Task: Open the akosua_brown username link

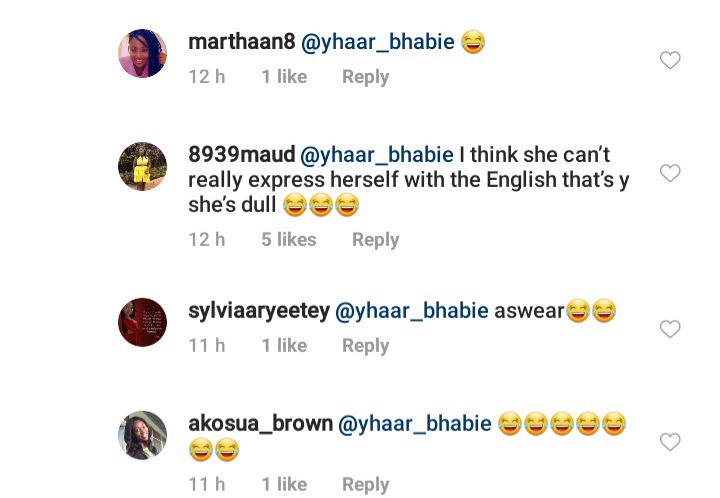Action: click(x=260, y=424)
